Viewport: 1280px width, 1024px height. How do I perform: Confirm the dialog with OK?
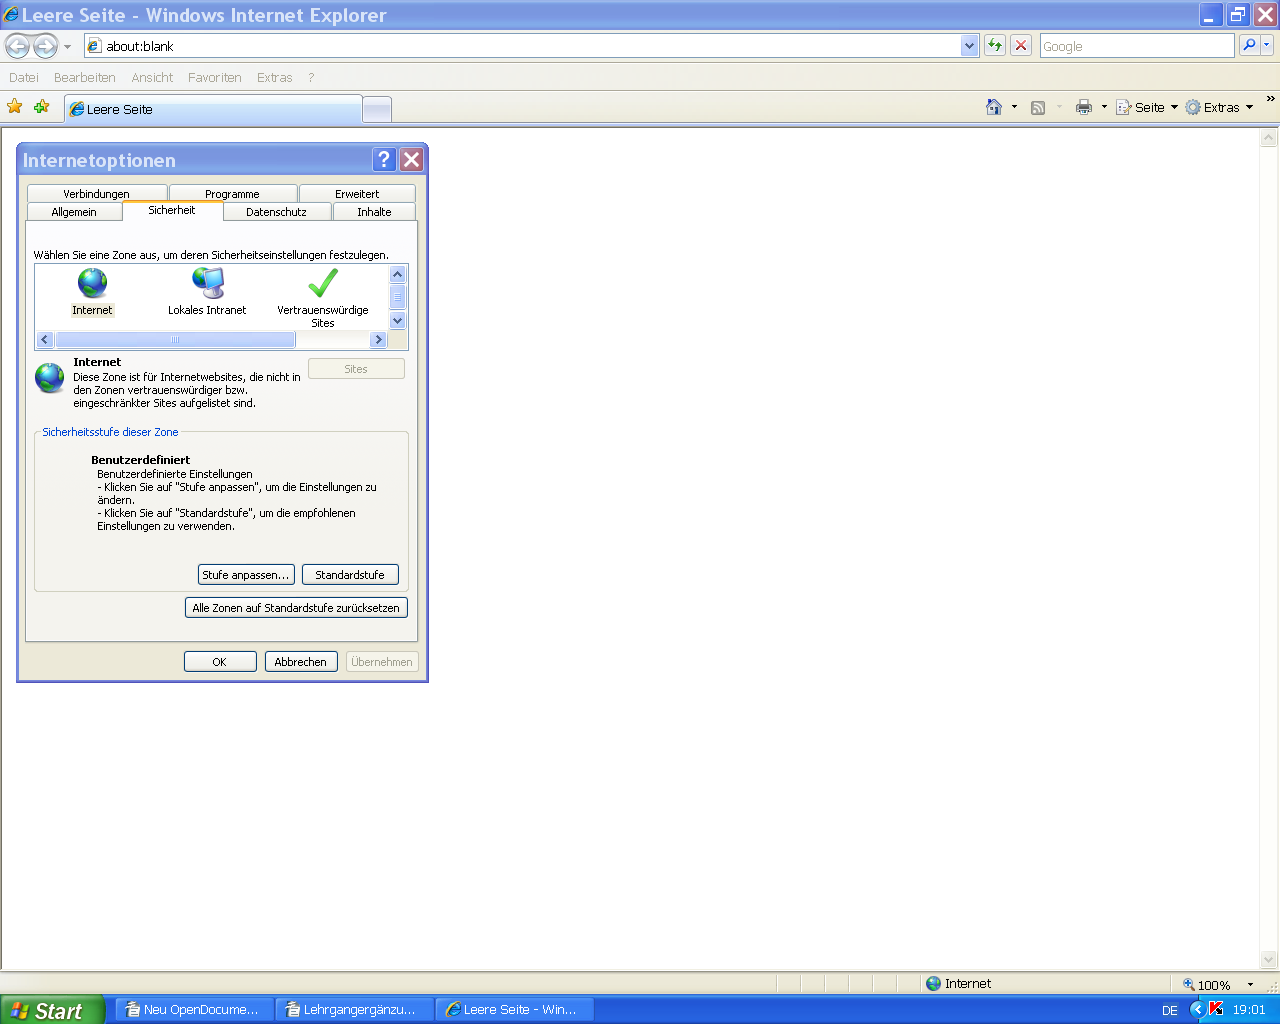[x=220, y=662]
